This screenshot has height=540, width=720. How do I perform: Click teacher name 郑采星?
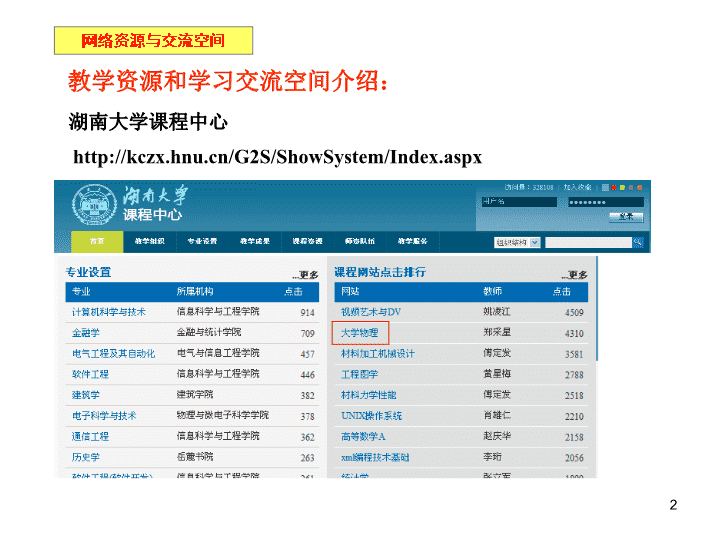[497, 332]
